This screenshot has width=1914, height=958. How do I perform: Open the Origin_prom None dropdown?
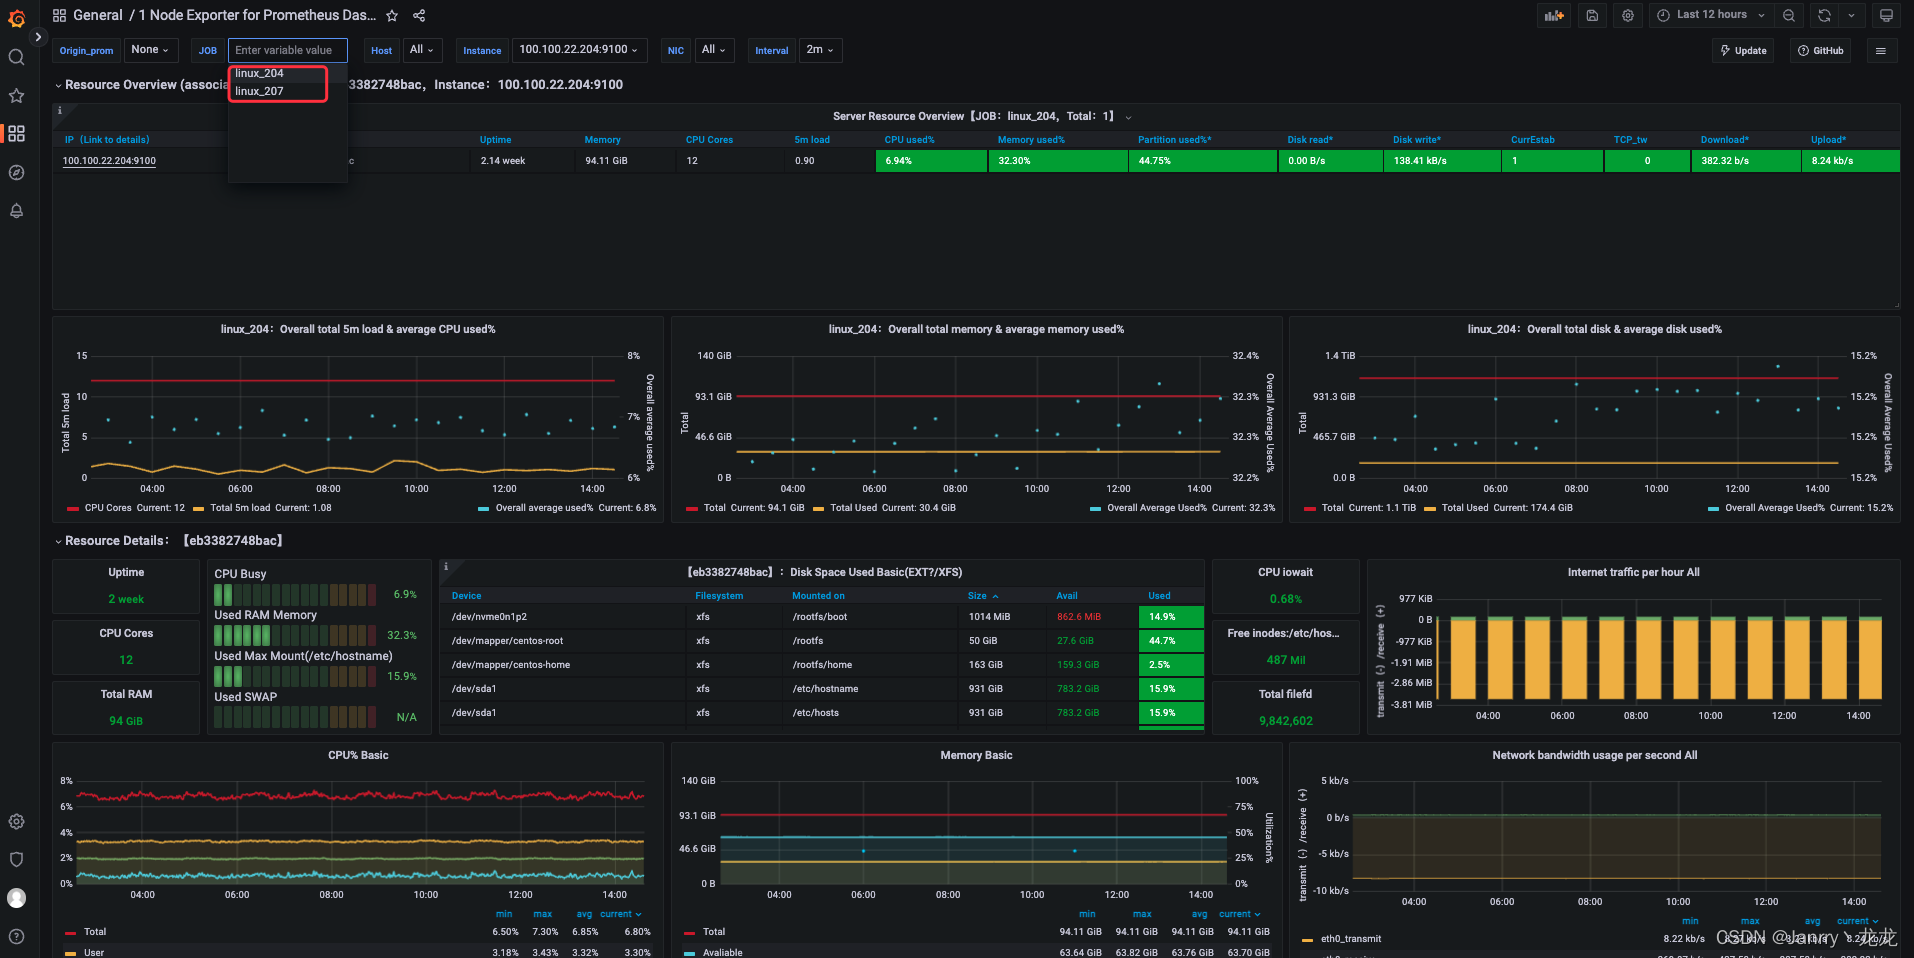click(150, 50)
